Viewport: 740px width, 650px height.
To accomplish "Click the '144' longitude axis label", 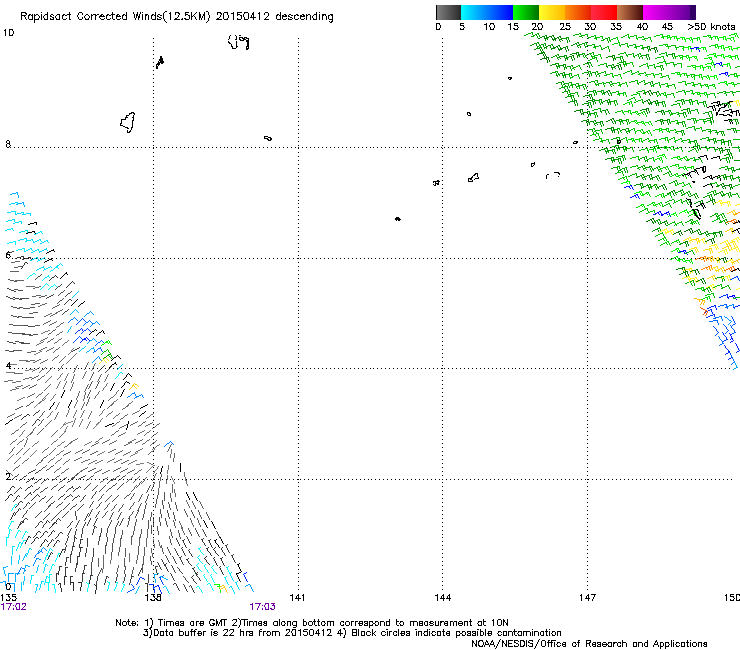I will 443,598.
